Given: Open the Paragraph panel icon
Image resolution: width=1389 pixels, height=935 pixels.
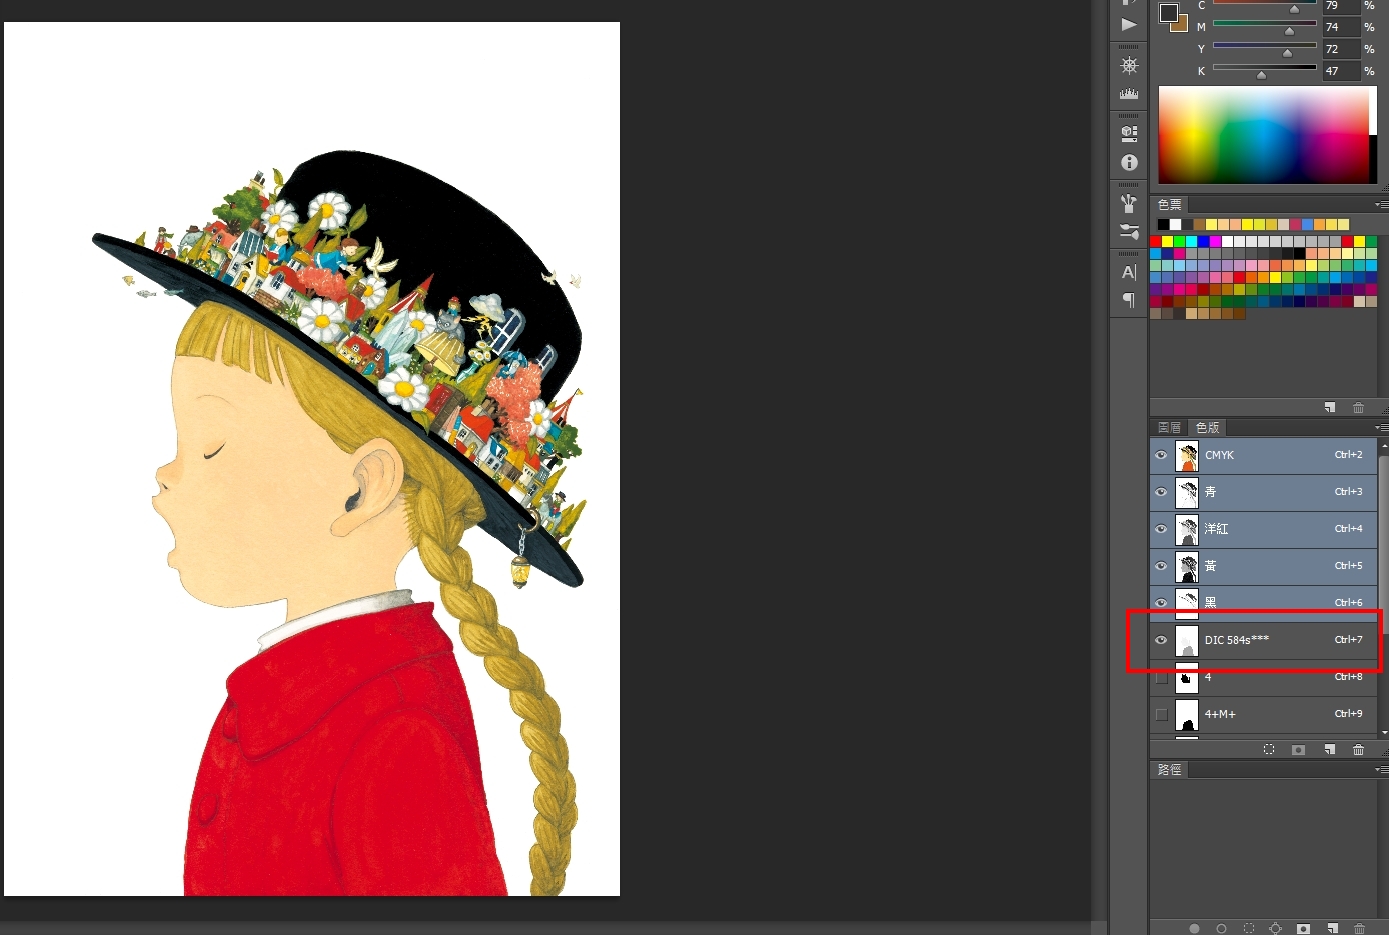Looking at the screenshot, I should coord(1129,300).
